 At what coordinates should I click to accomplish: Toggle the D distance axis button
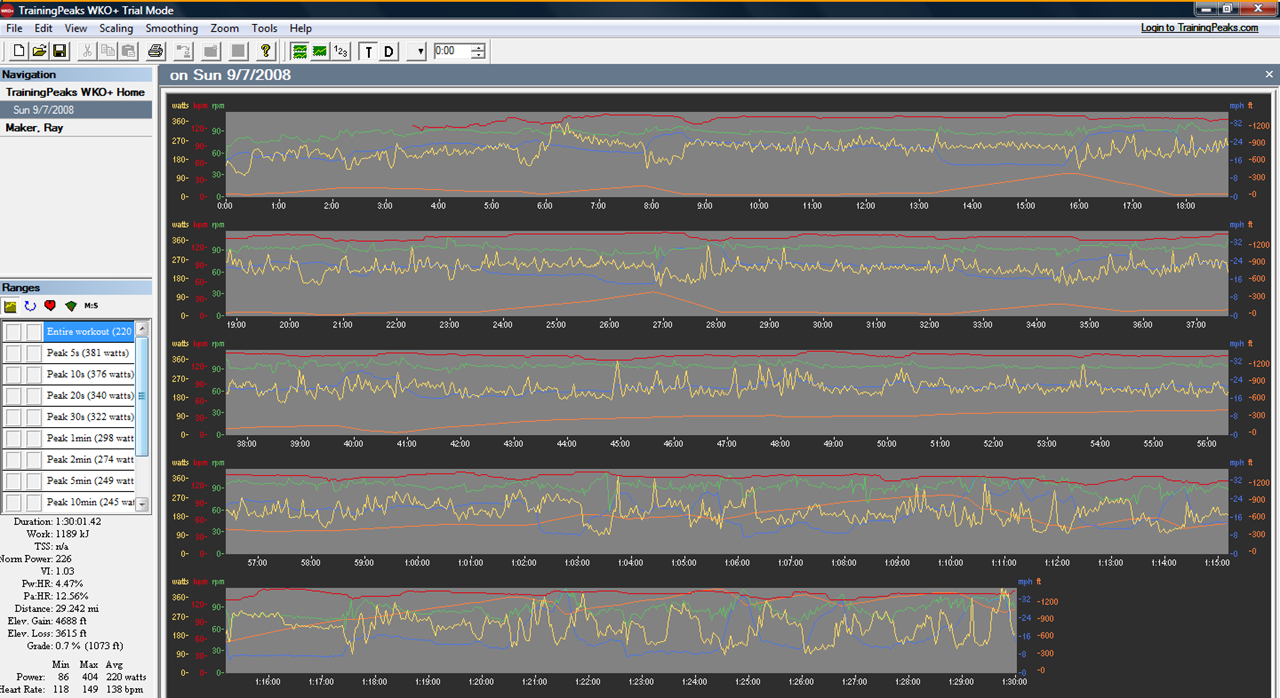tap(389, 51)
